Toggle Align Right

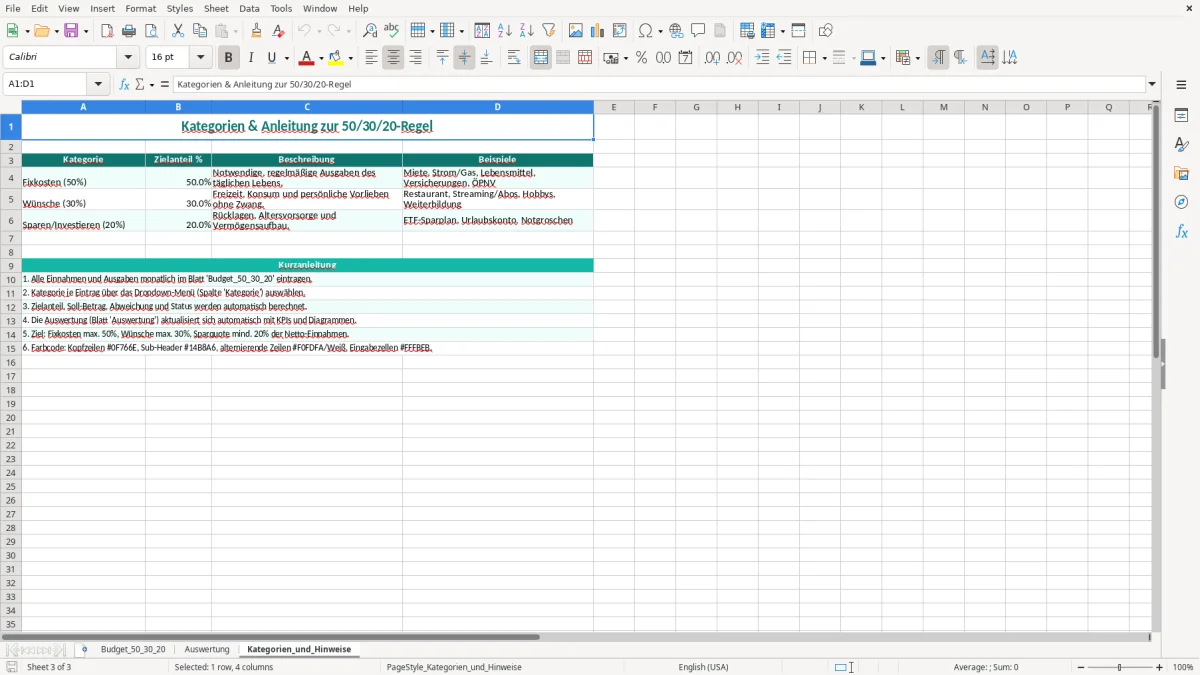[415, 58]
